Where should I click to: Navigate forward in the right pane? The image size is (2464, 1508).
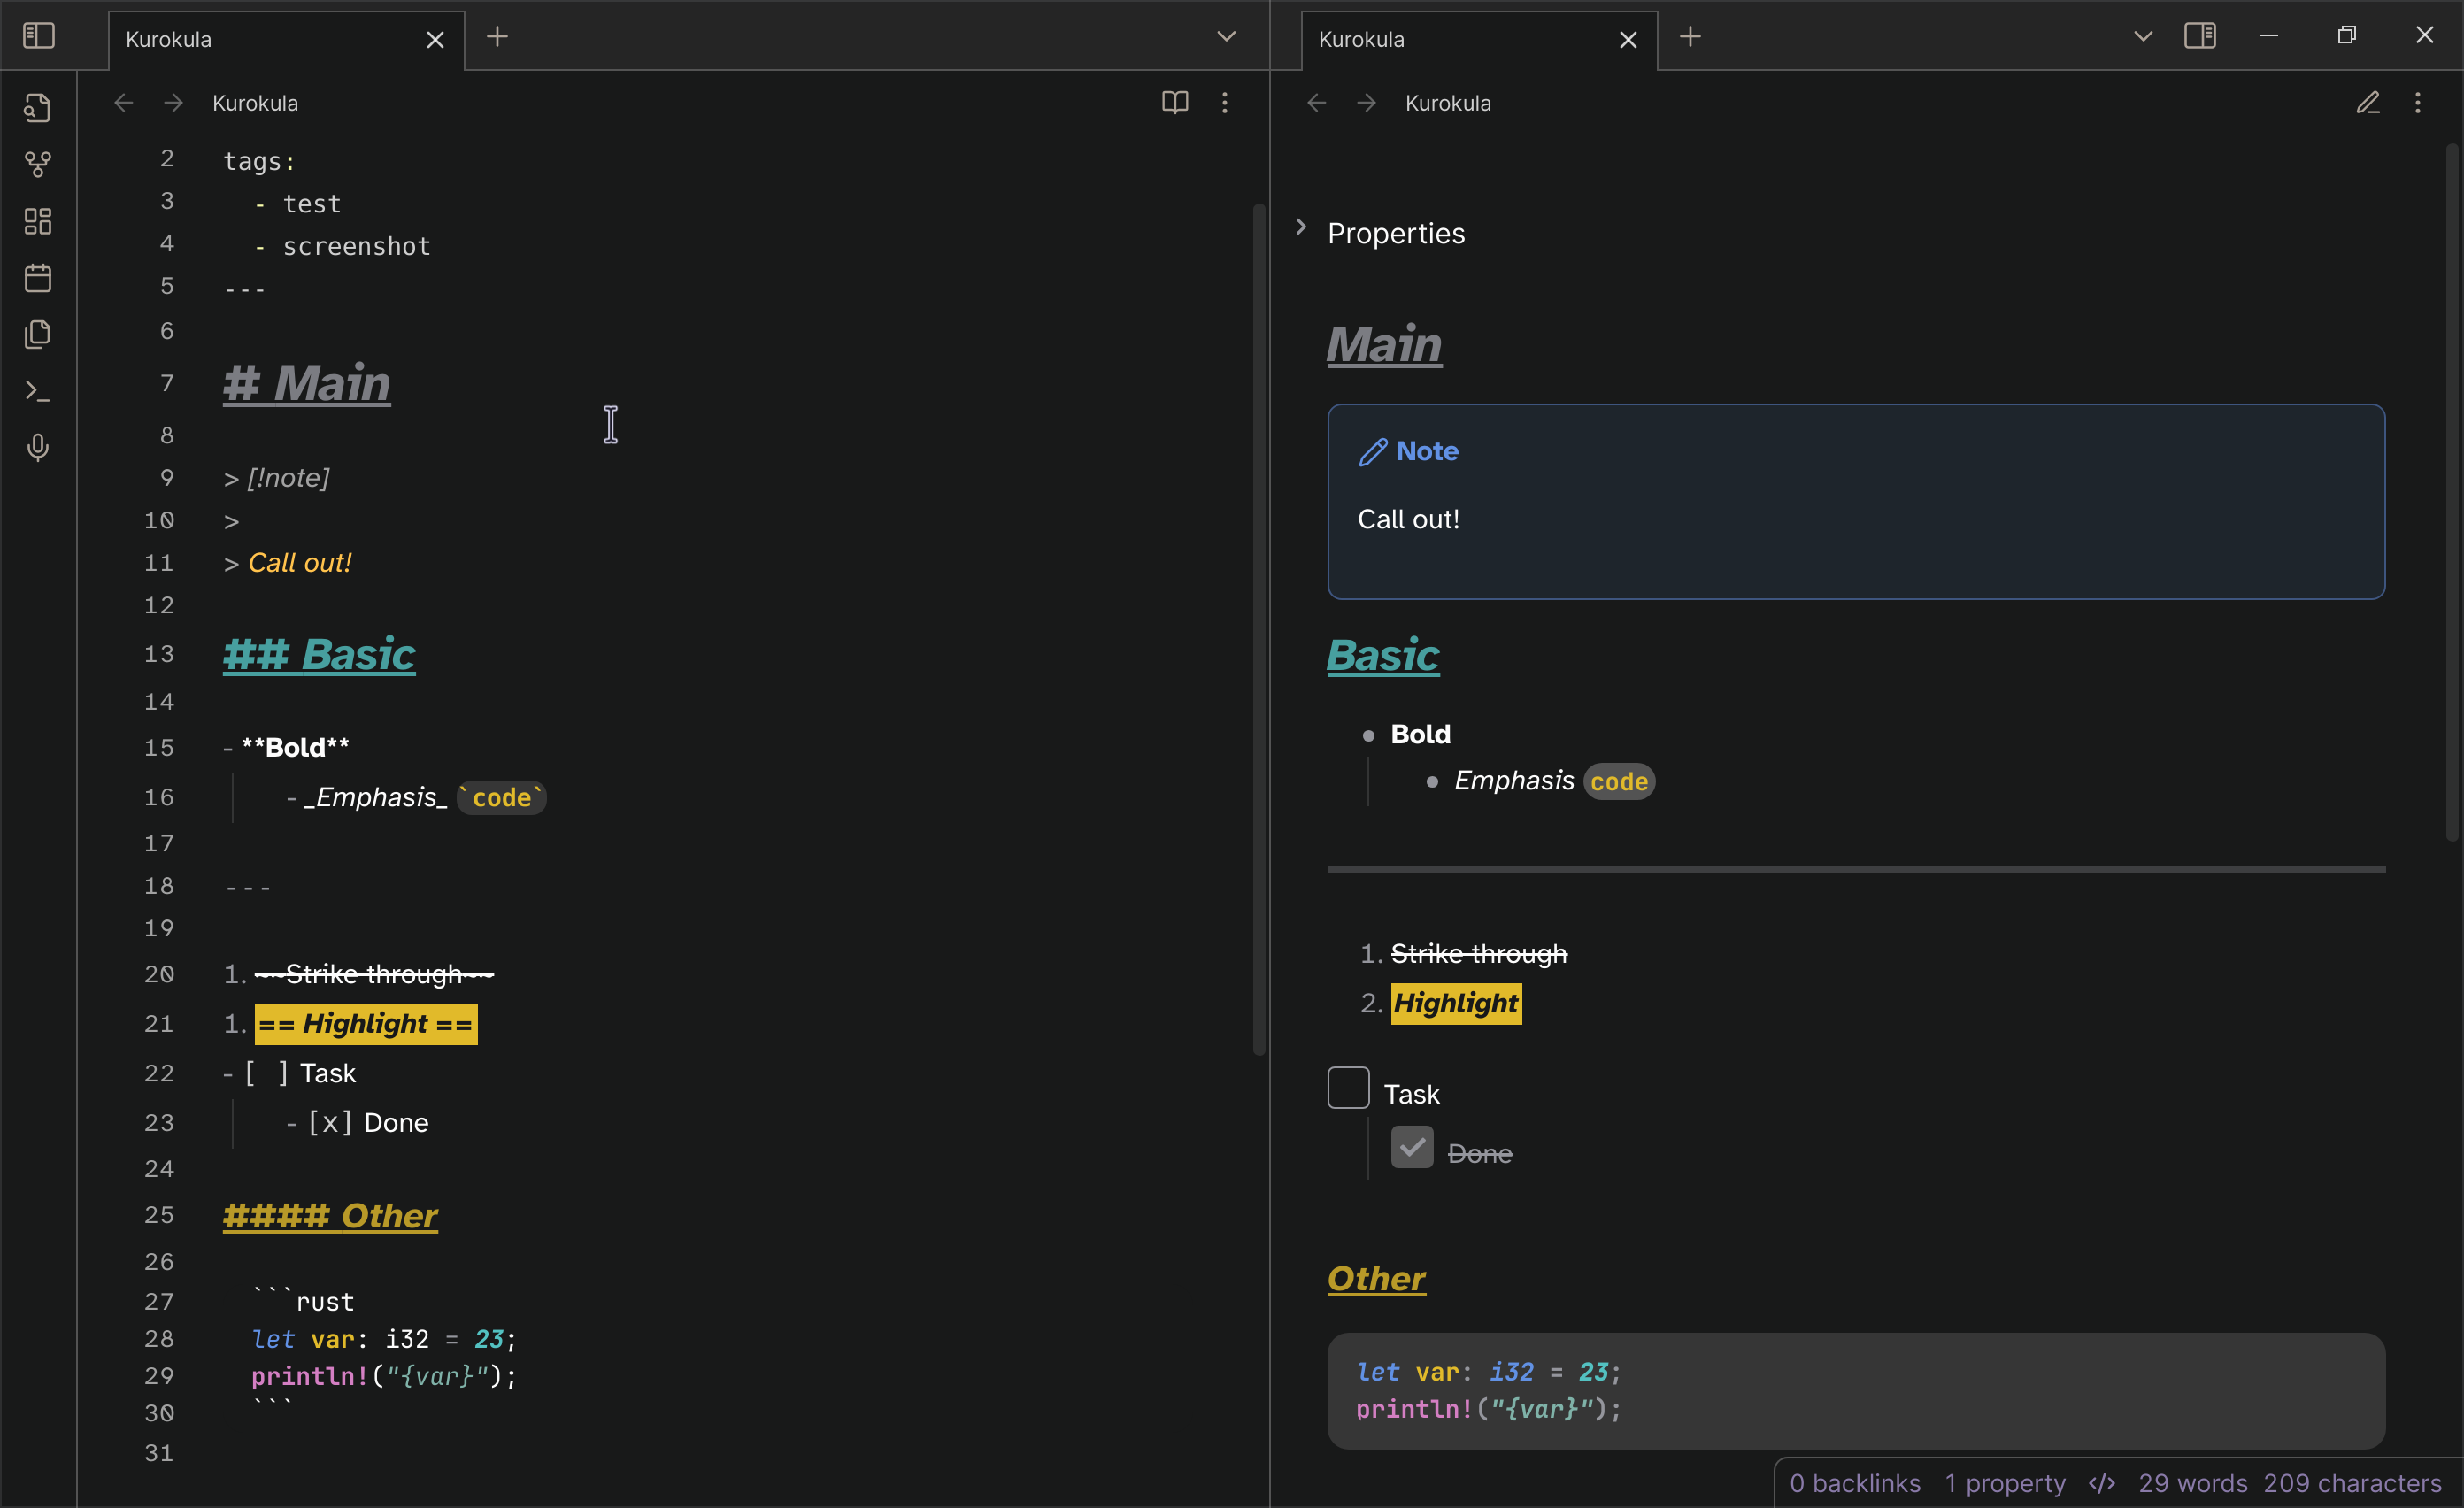coord(1367,103)
